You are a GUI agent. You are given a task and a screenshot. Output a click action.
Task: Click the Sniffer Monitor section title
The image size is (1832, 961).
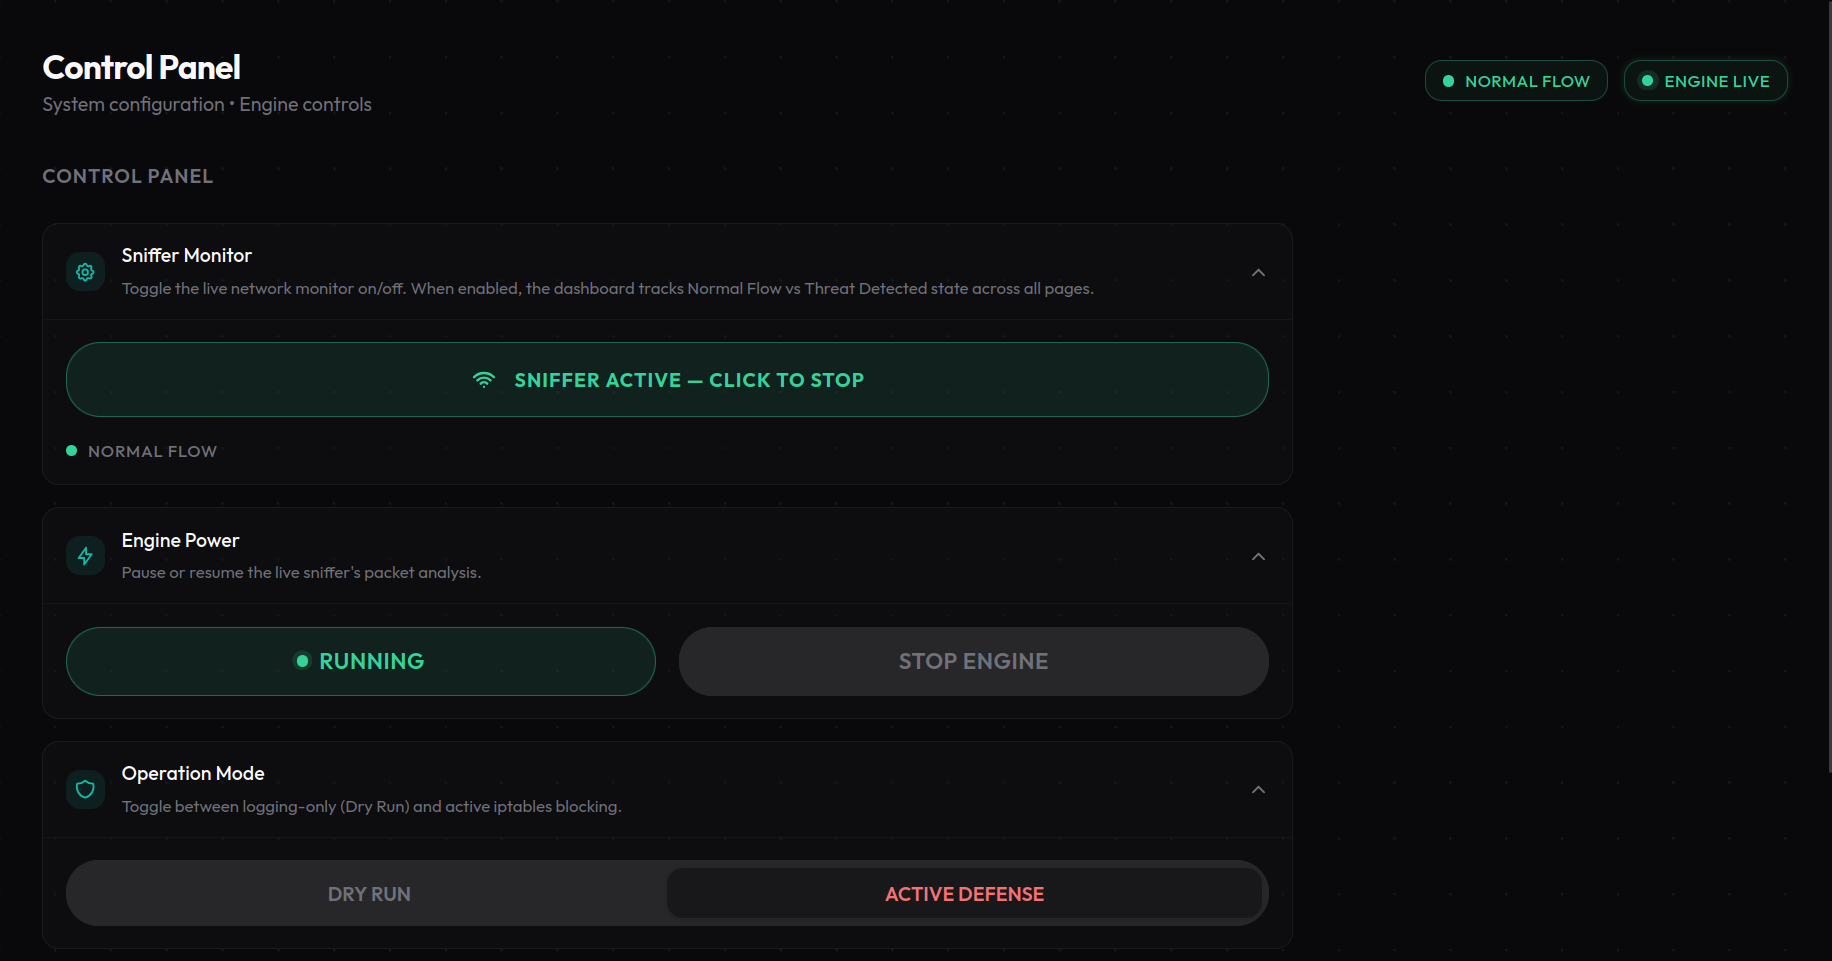[x=187, y=256]
